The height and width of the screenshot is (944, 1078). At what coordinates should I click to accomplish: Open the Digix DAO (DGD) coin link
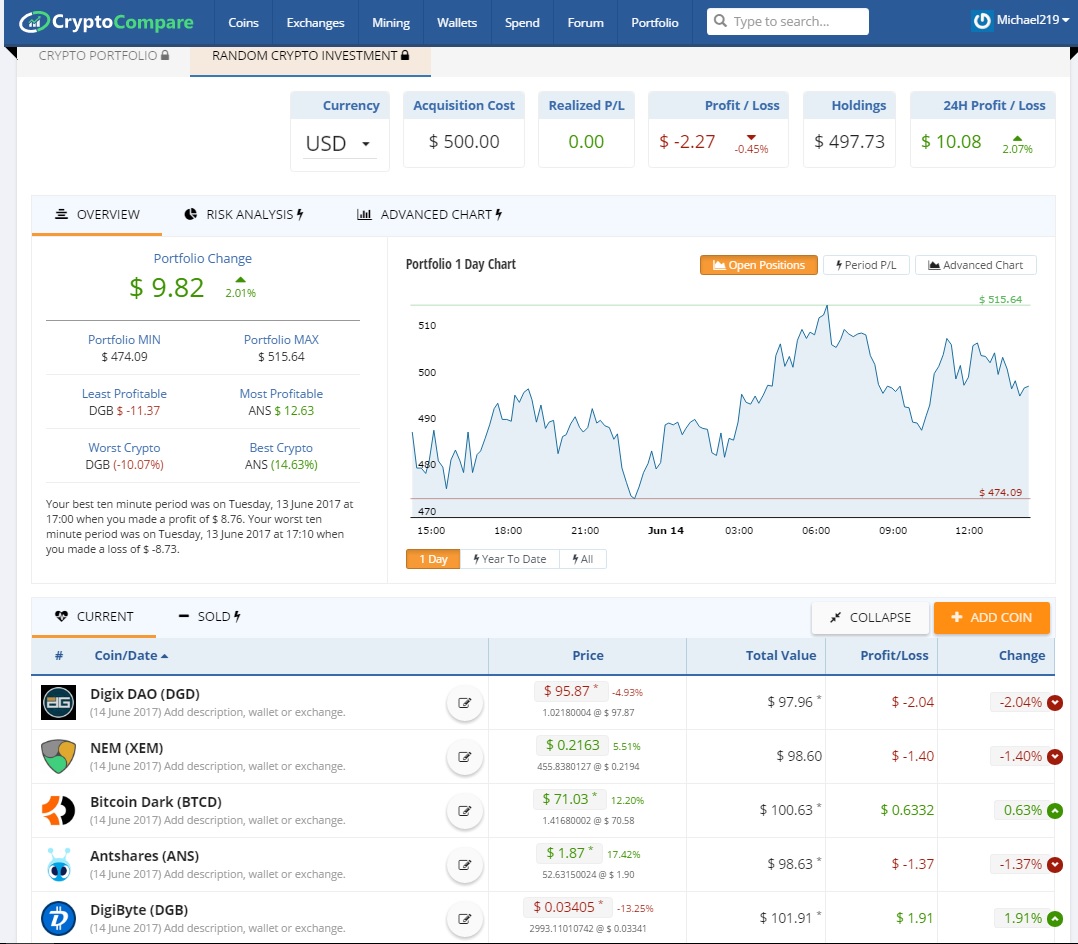click(x=145, y=694)
